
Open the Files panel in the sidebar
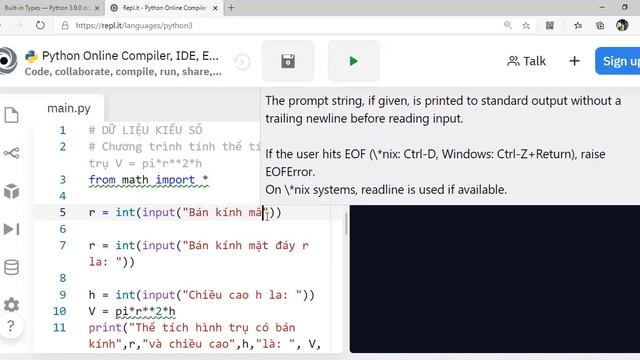[11, 115]
